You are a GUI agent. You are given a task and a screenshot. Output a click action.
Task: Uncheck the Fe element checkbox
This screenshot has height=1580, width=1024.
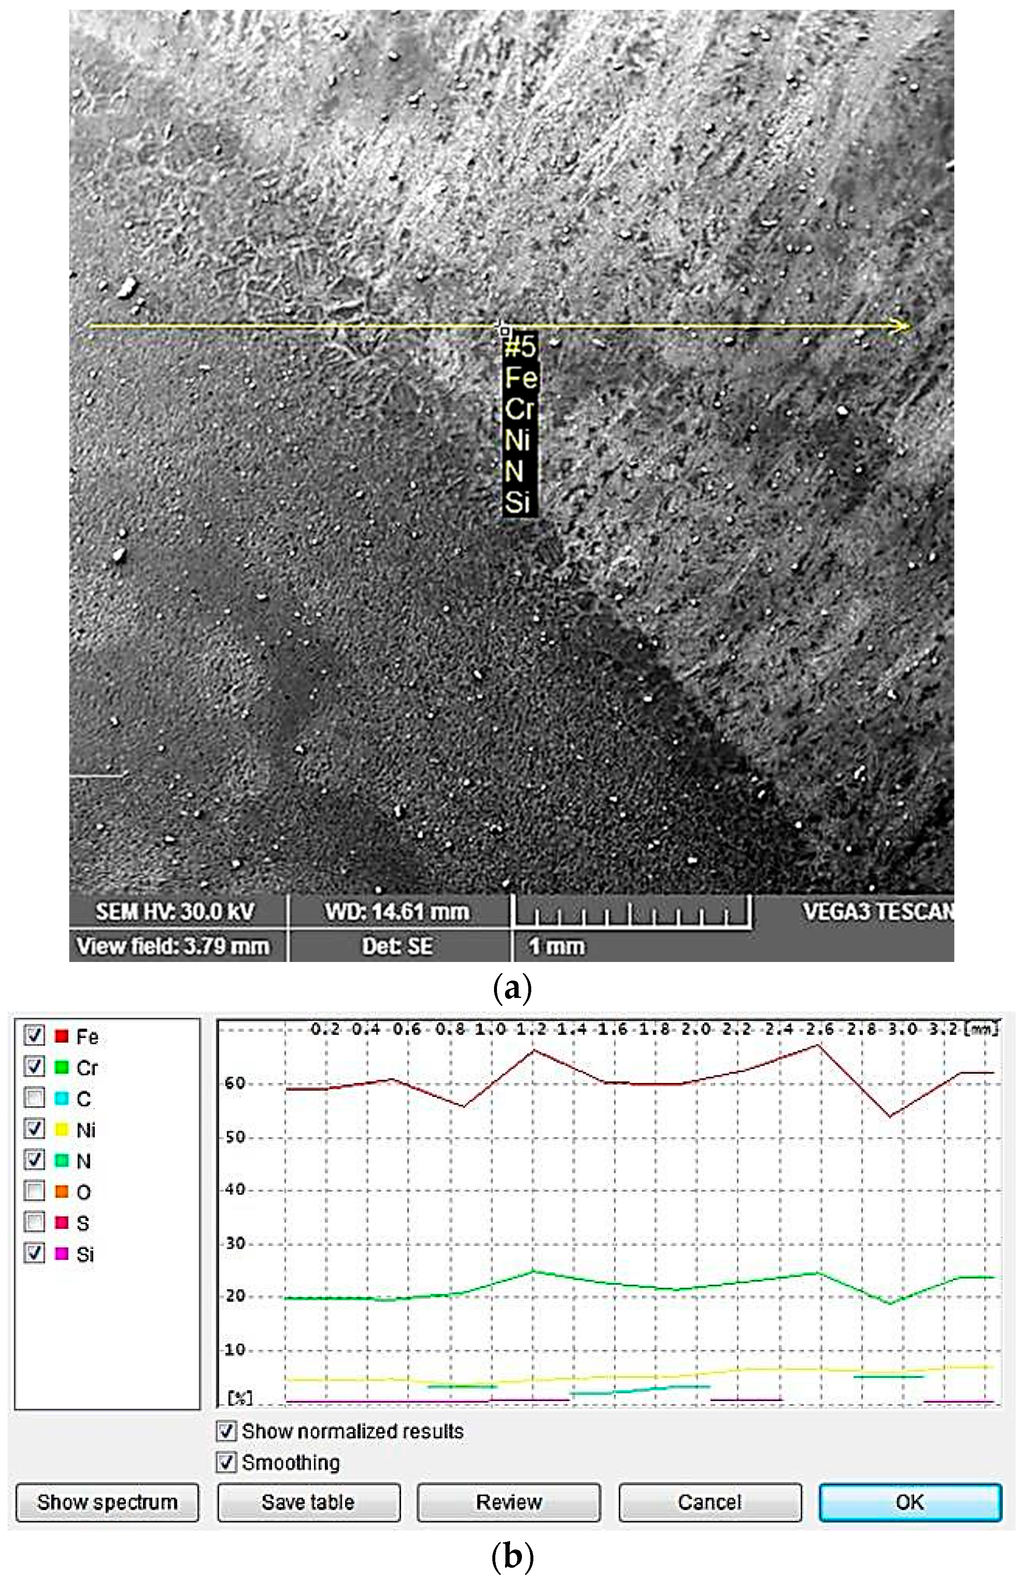coord(35,1036)
